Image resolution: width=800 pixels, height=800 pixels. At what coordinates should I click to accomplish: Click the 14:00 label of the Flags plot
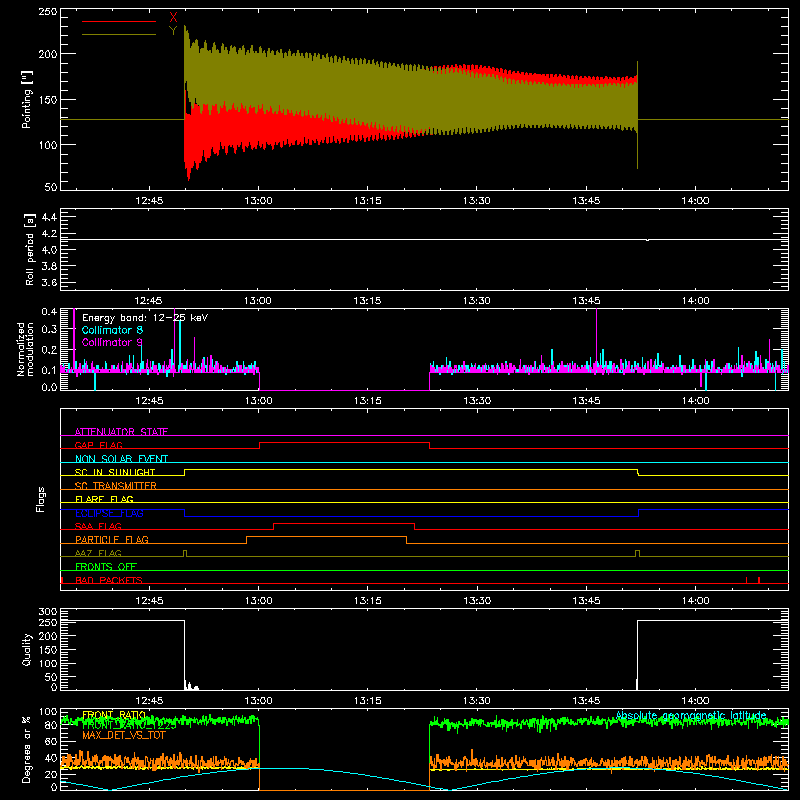(695, 601)
